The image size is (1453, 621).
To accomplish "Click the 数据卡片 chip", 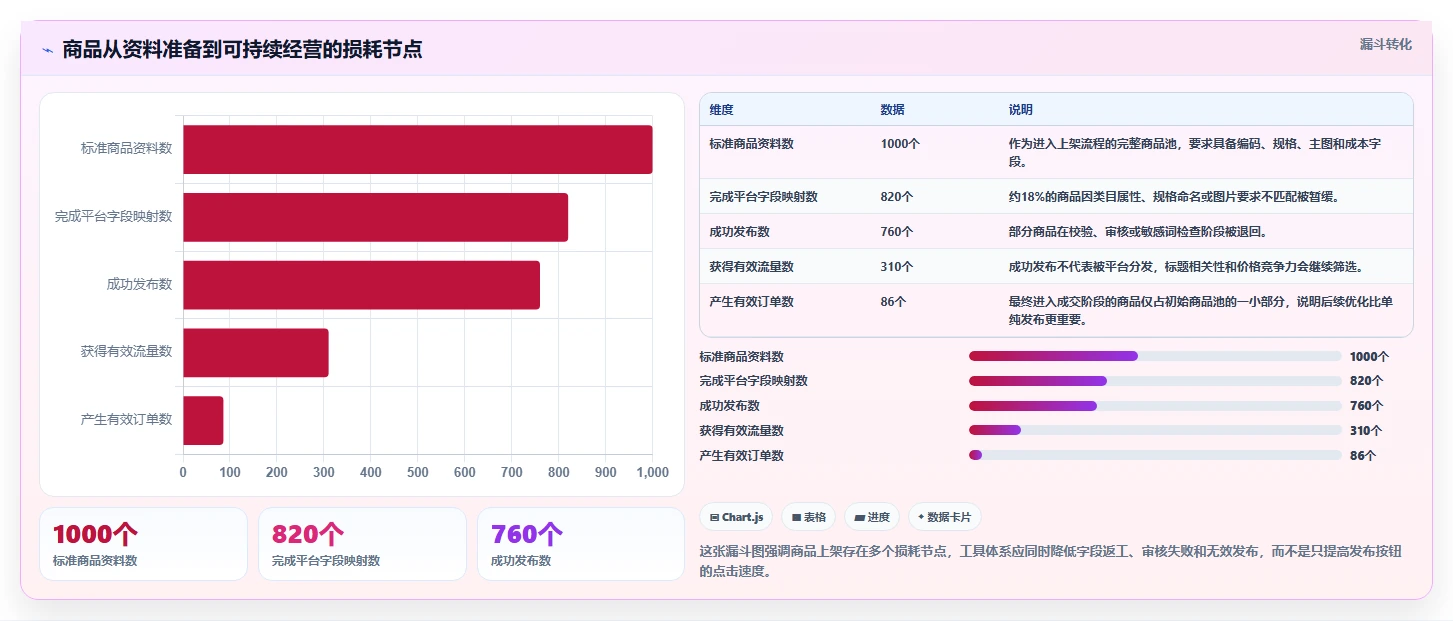I will (945, 517).
